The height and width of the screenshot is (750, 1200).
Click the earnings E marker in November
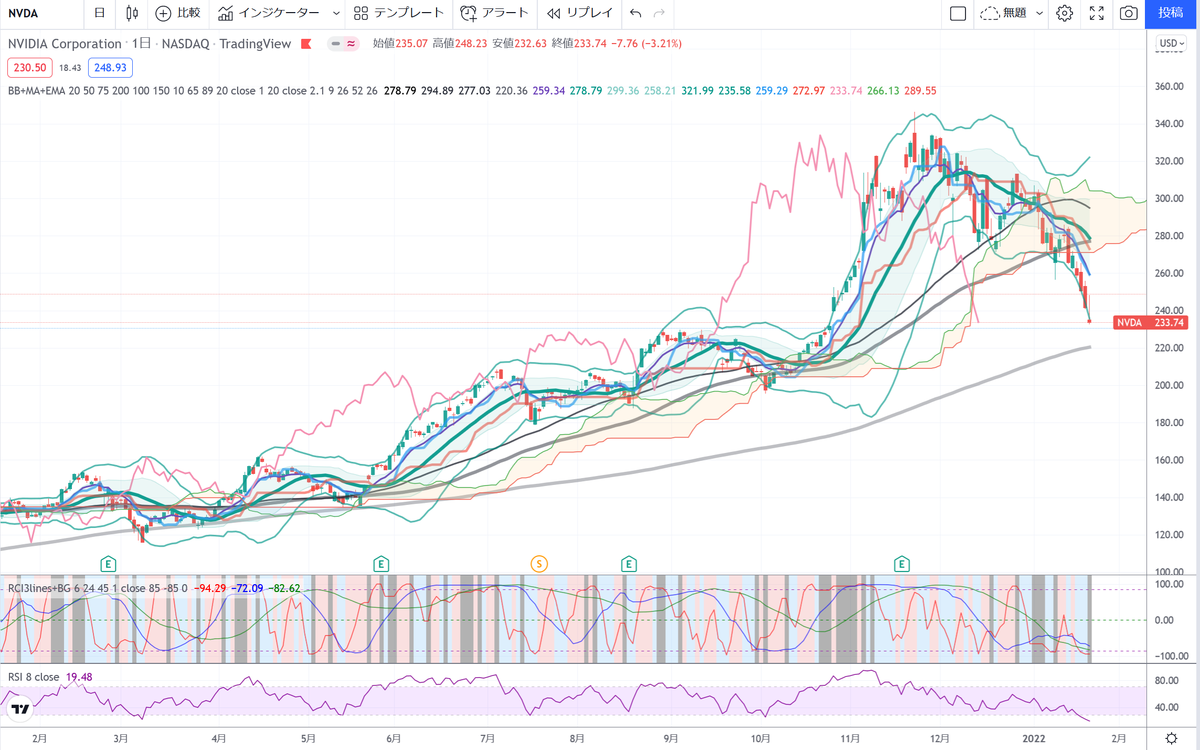click(902, 564)
